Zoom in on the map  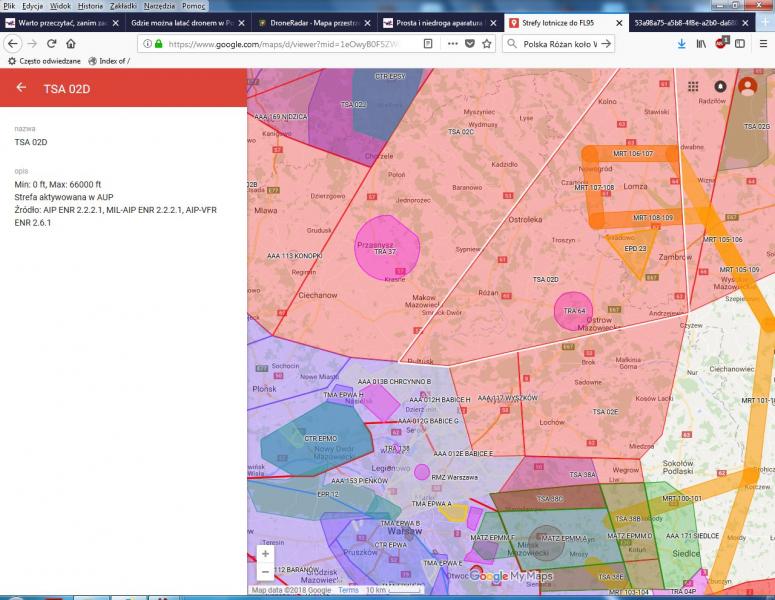pos(265,553)
